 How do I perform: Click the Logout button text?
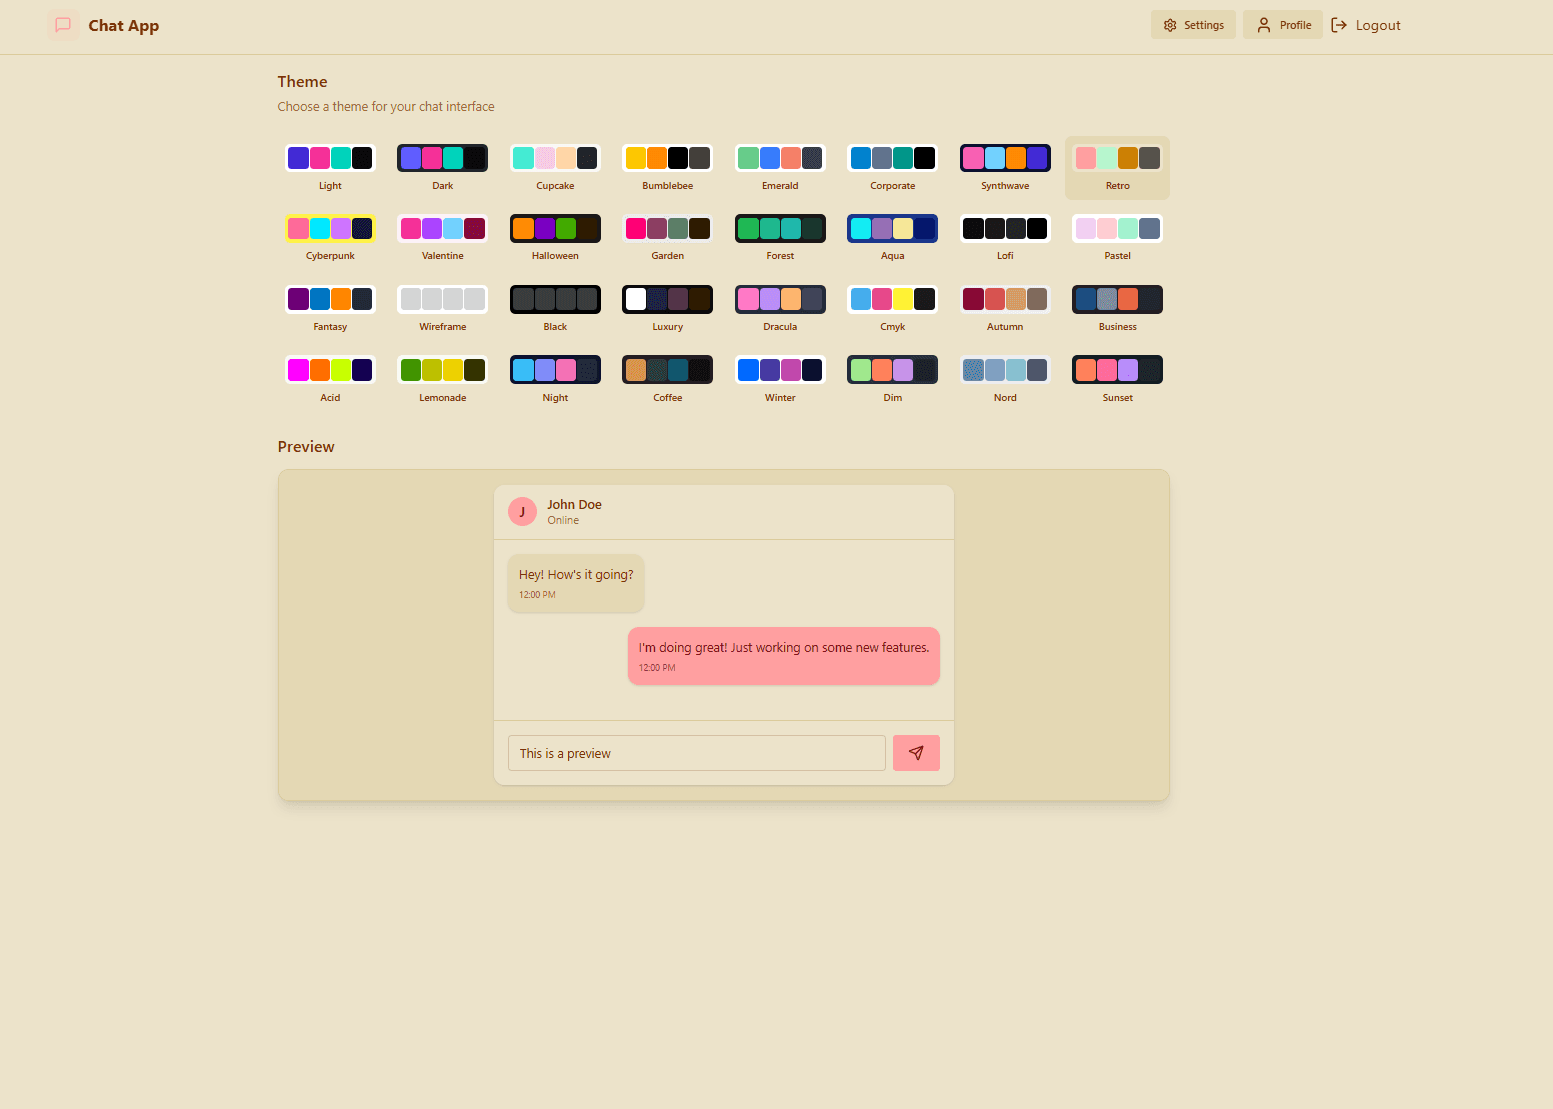[1378, 24]
